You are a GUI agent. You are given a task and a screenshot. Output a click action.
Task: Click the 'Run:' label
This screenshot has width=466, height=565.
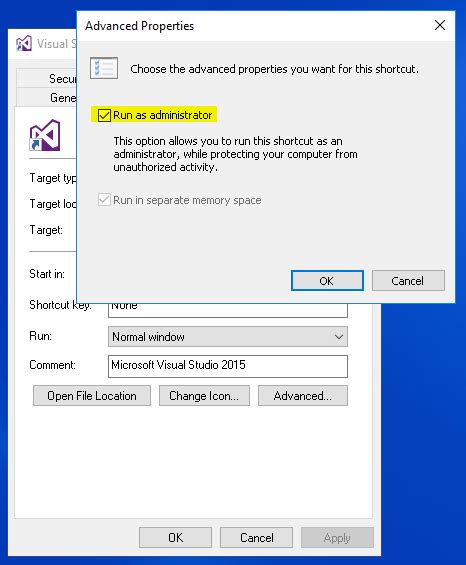click(x=40, y=336)
